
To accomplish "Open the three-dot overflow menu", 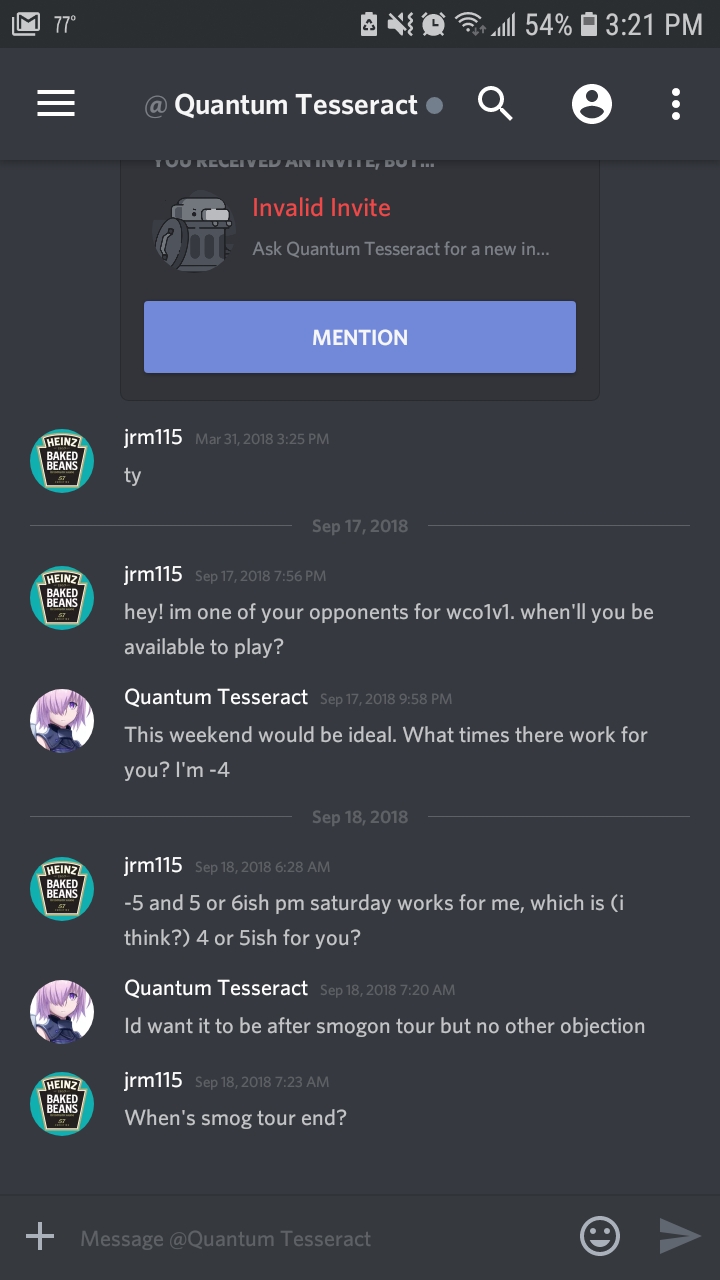I will click(x=676, y=104).
